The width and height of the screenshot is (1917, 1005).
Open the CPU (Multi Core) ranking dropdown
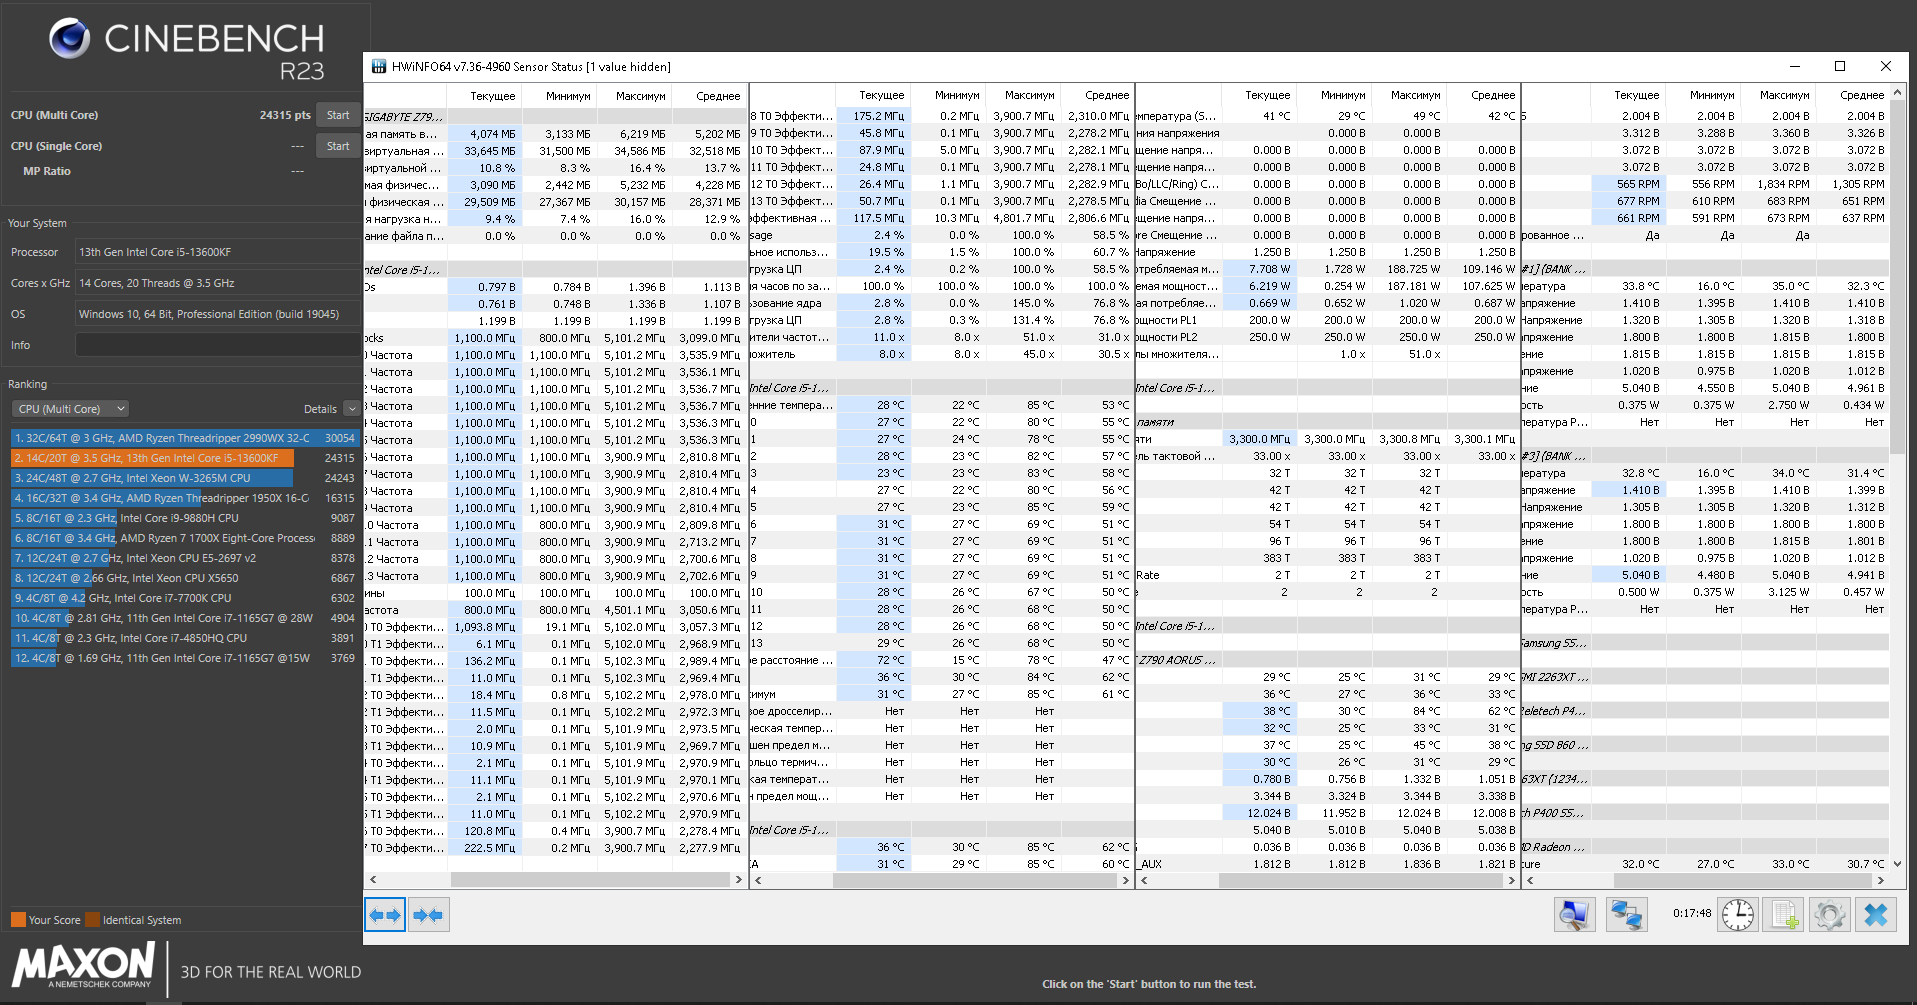click(x=70, y=409)
